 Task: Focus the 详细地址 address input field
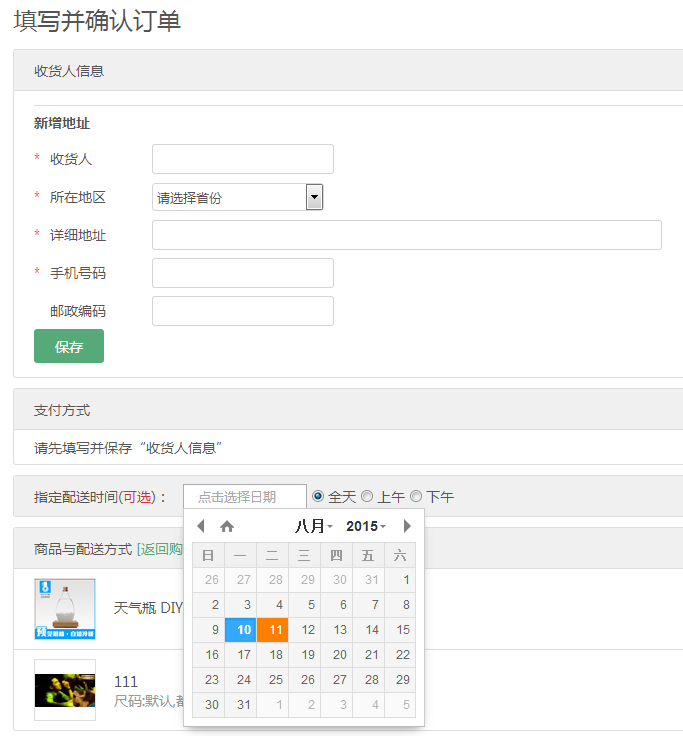tap(406, 235)
